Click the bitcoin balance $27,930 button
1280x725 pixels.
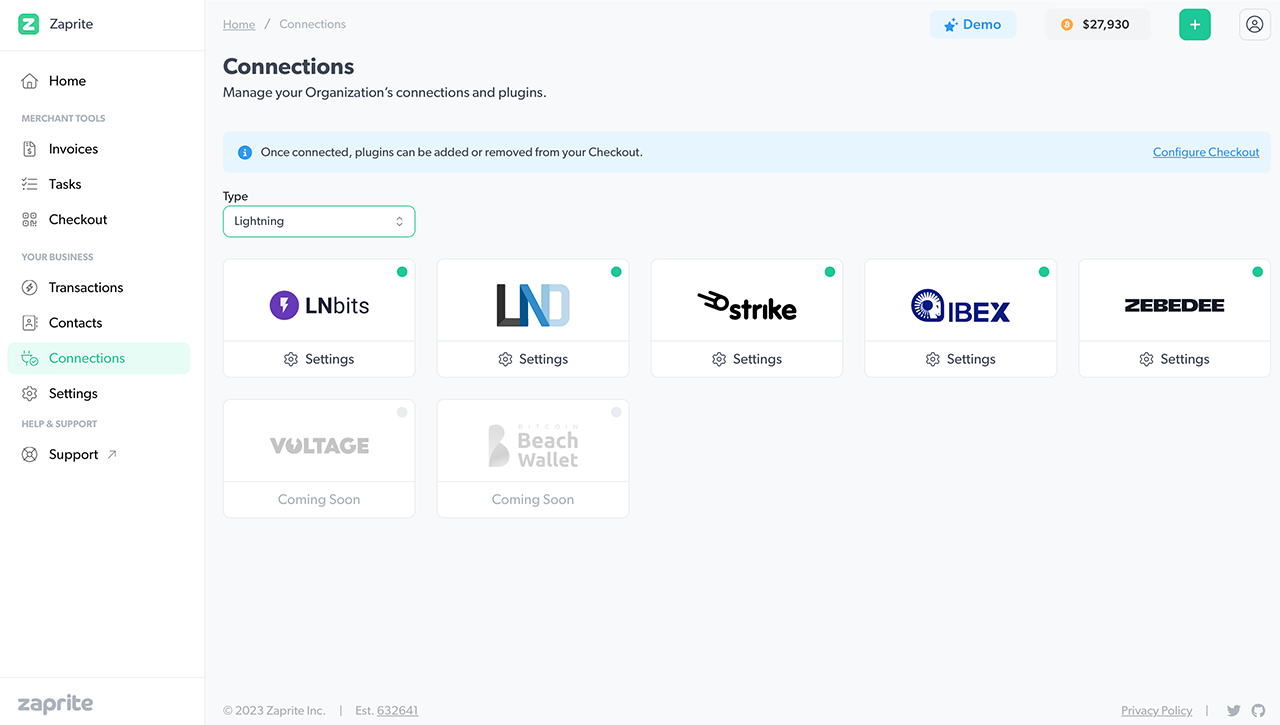click(1097, 25)
